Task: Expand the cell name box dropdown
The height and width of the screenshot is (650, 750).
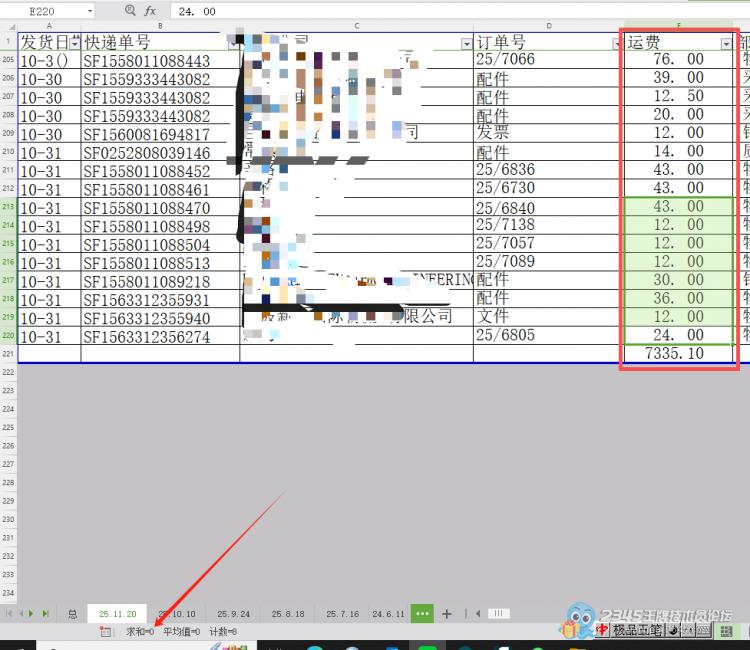Action: click(x=89, y=10)
